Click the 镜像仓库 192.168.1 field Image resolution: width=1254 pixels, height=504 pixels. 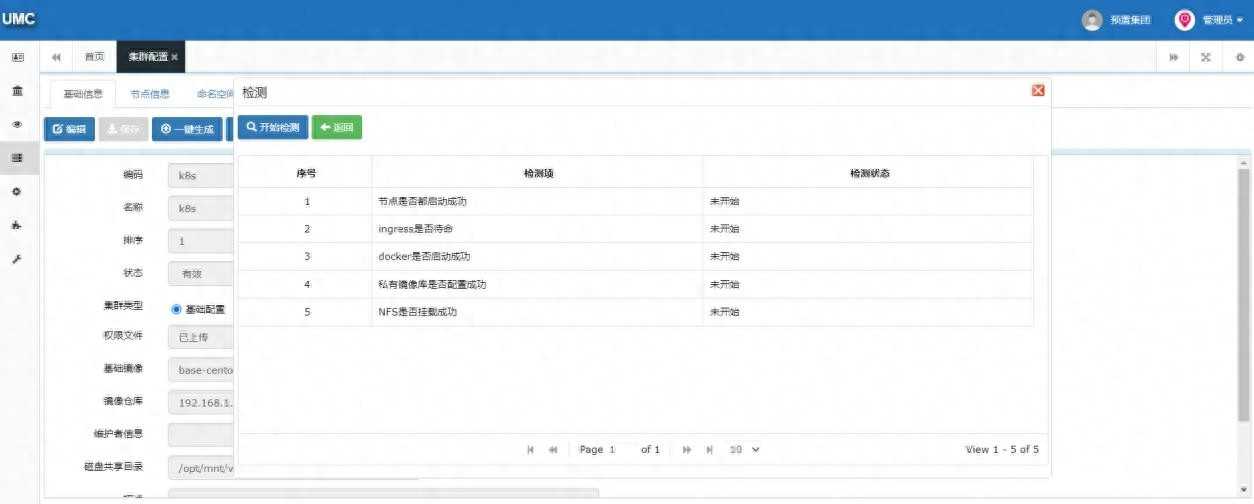202,402
